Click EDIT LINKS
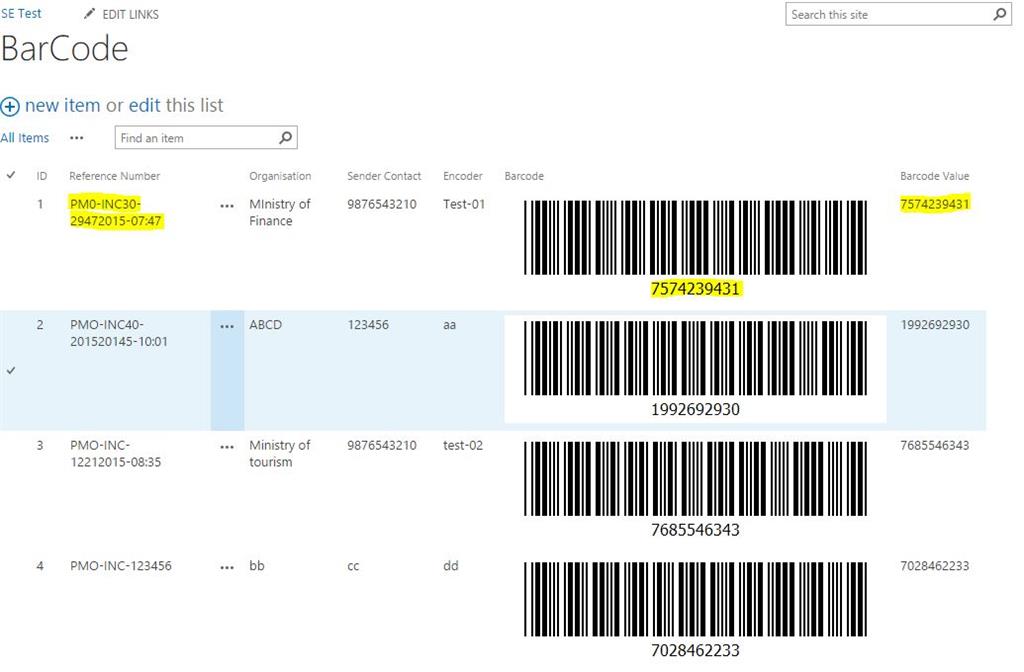 tap(130, 14)
